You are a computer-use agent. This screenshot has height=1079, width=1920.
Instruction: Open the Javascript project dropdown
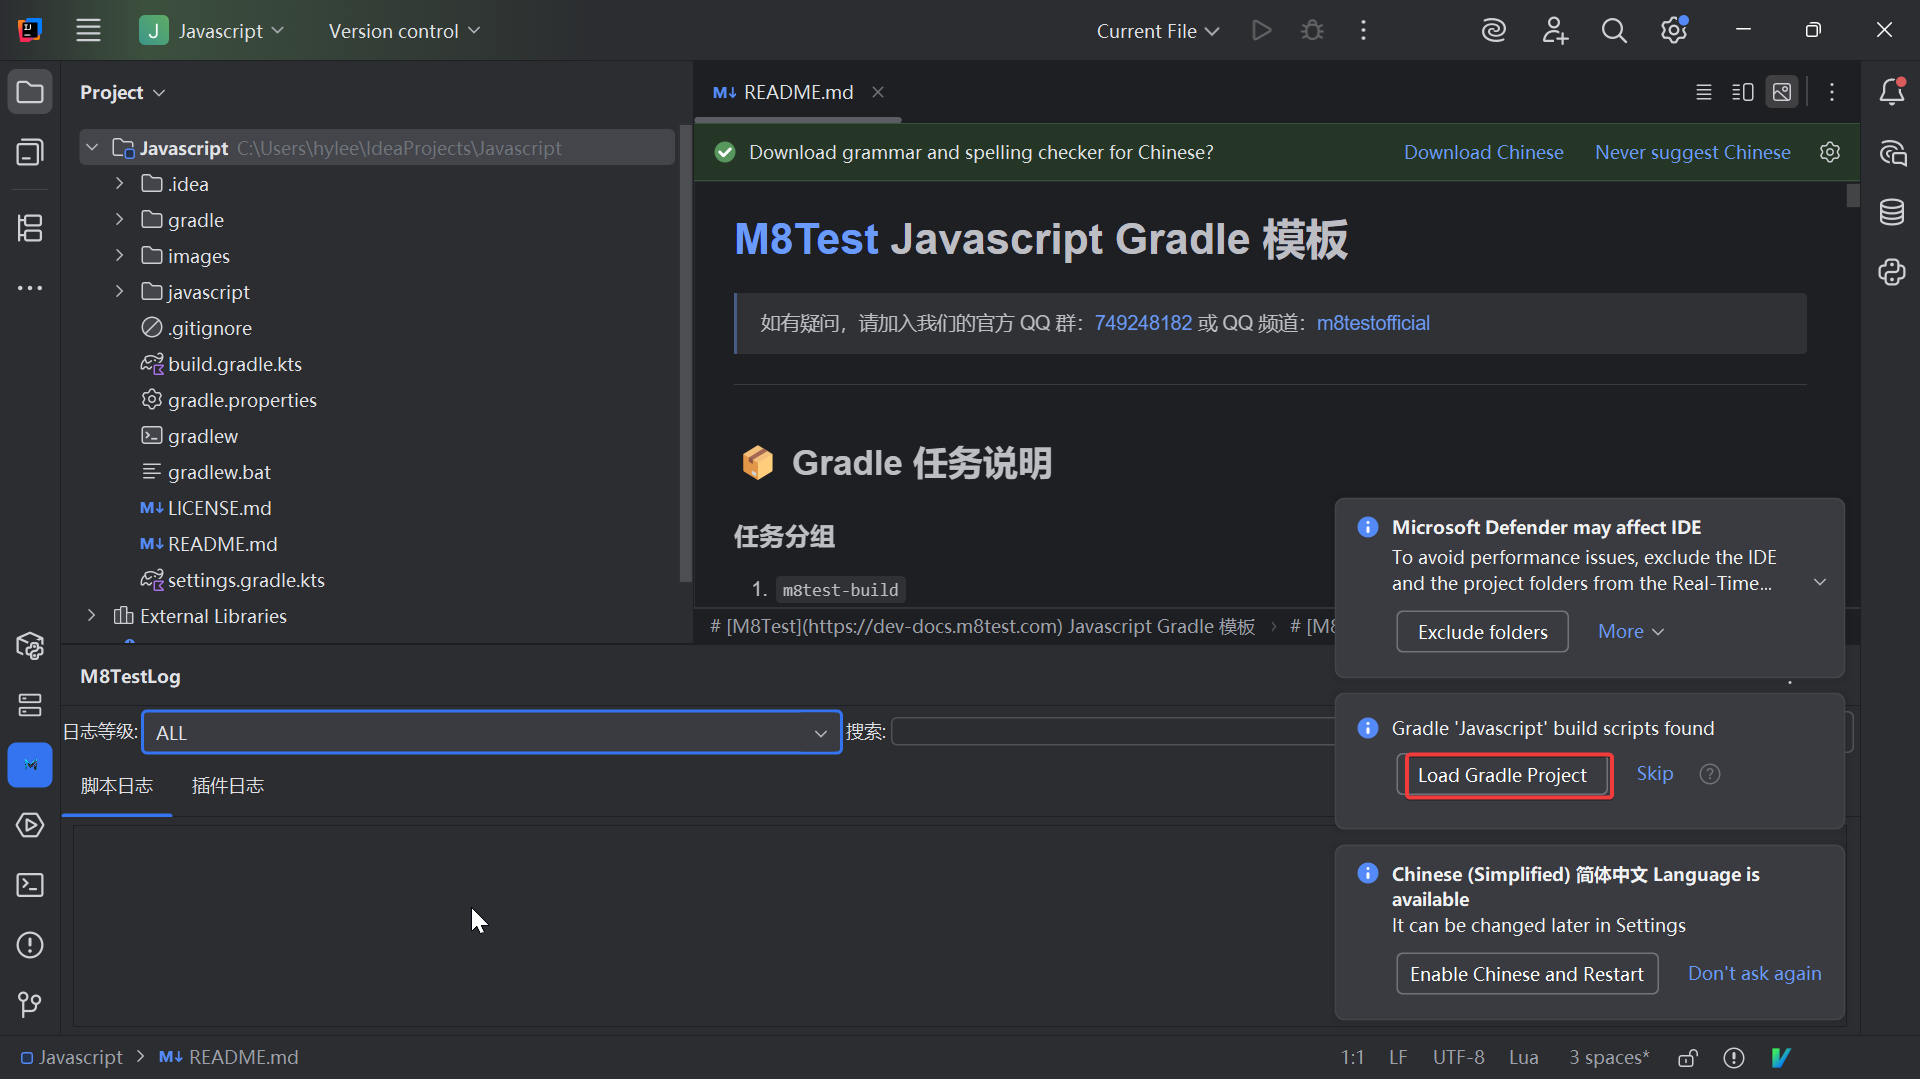point(213,31)
